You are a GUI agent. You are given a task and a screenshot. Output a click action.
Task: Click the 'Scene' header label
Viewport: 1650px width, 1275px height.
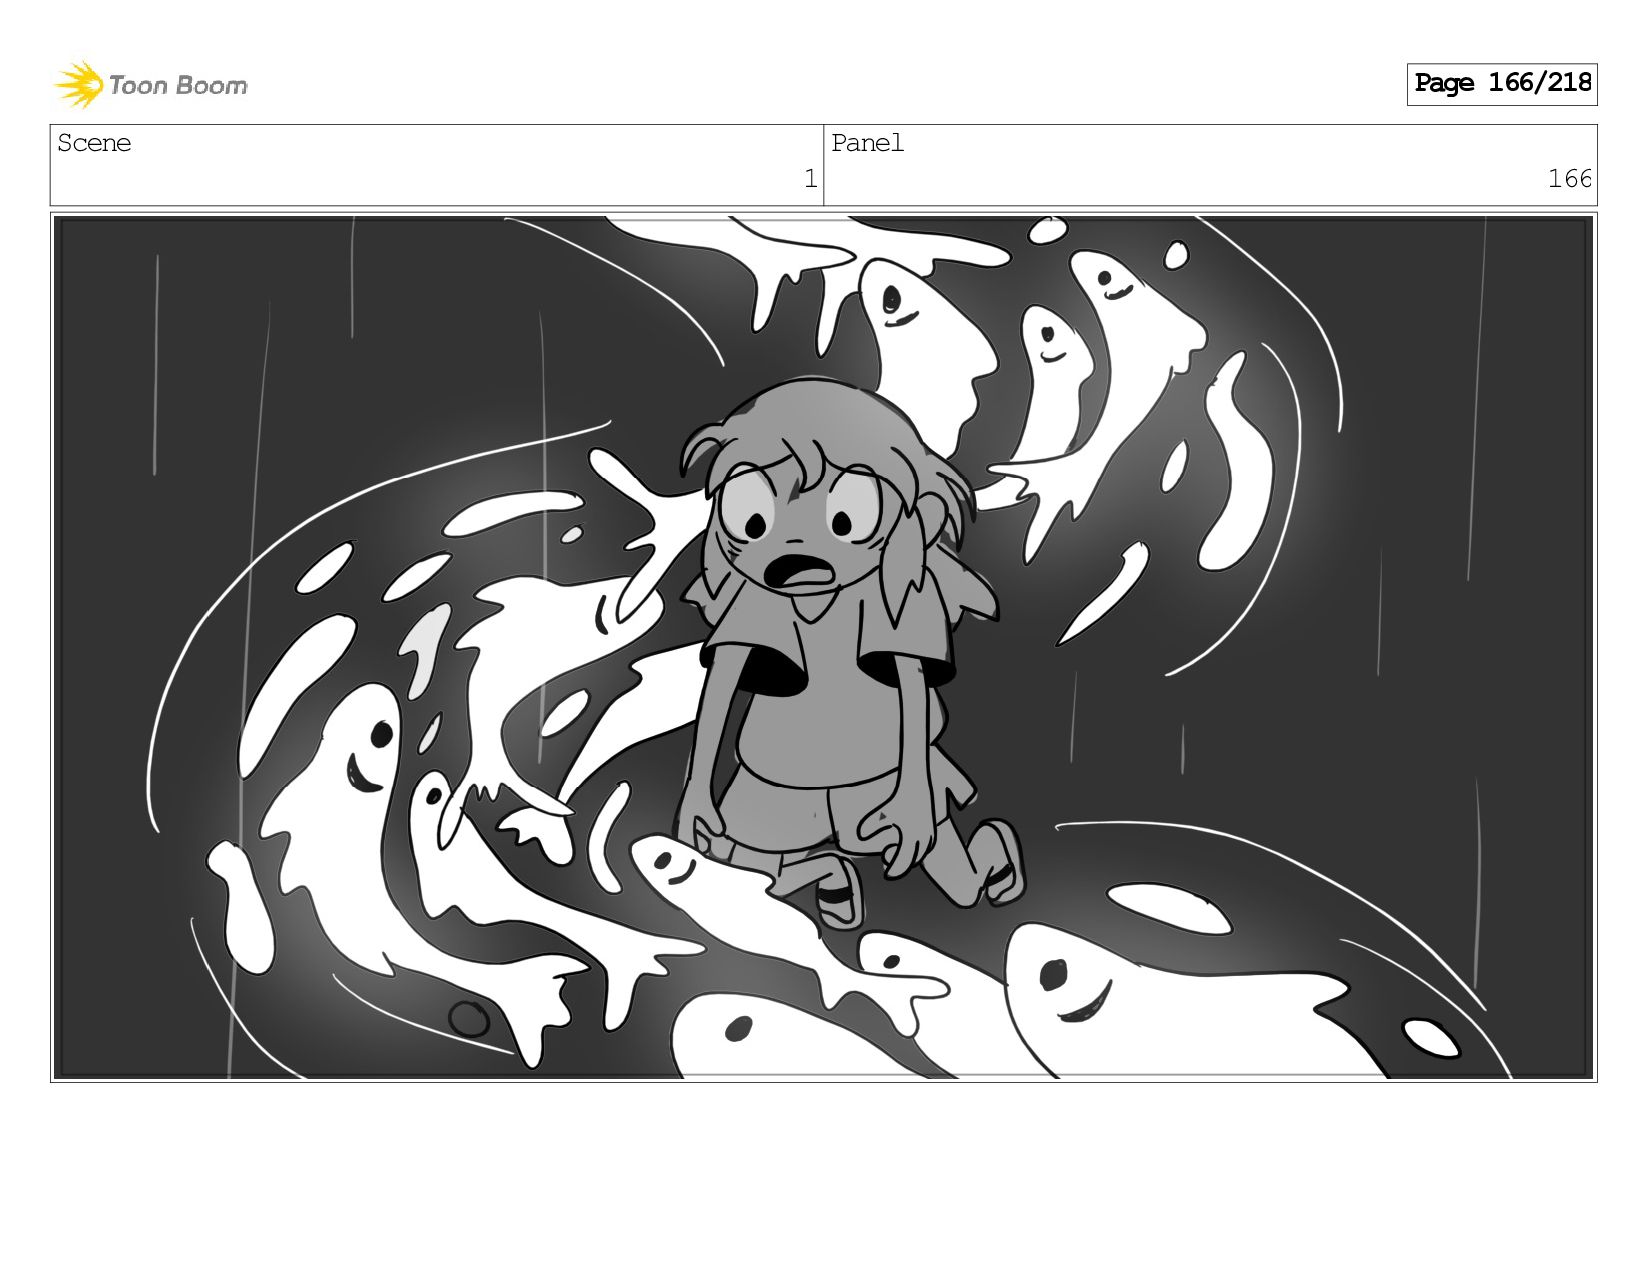[x=94, y=143]
